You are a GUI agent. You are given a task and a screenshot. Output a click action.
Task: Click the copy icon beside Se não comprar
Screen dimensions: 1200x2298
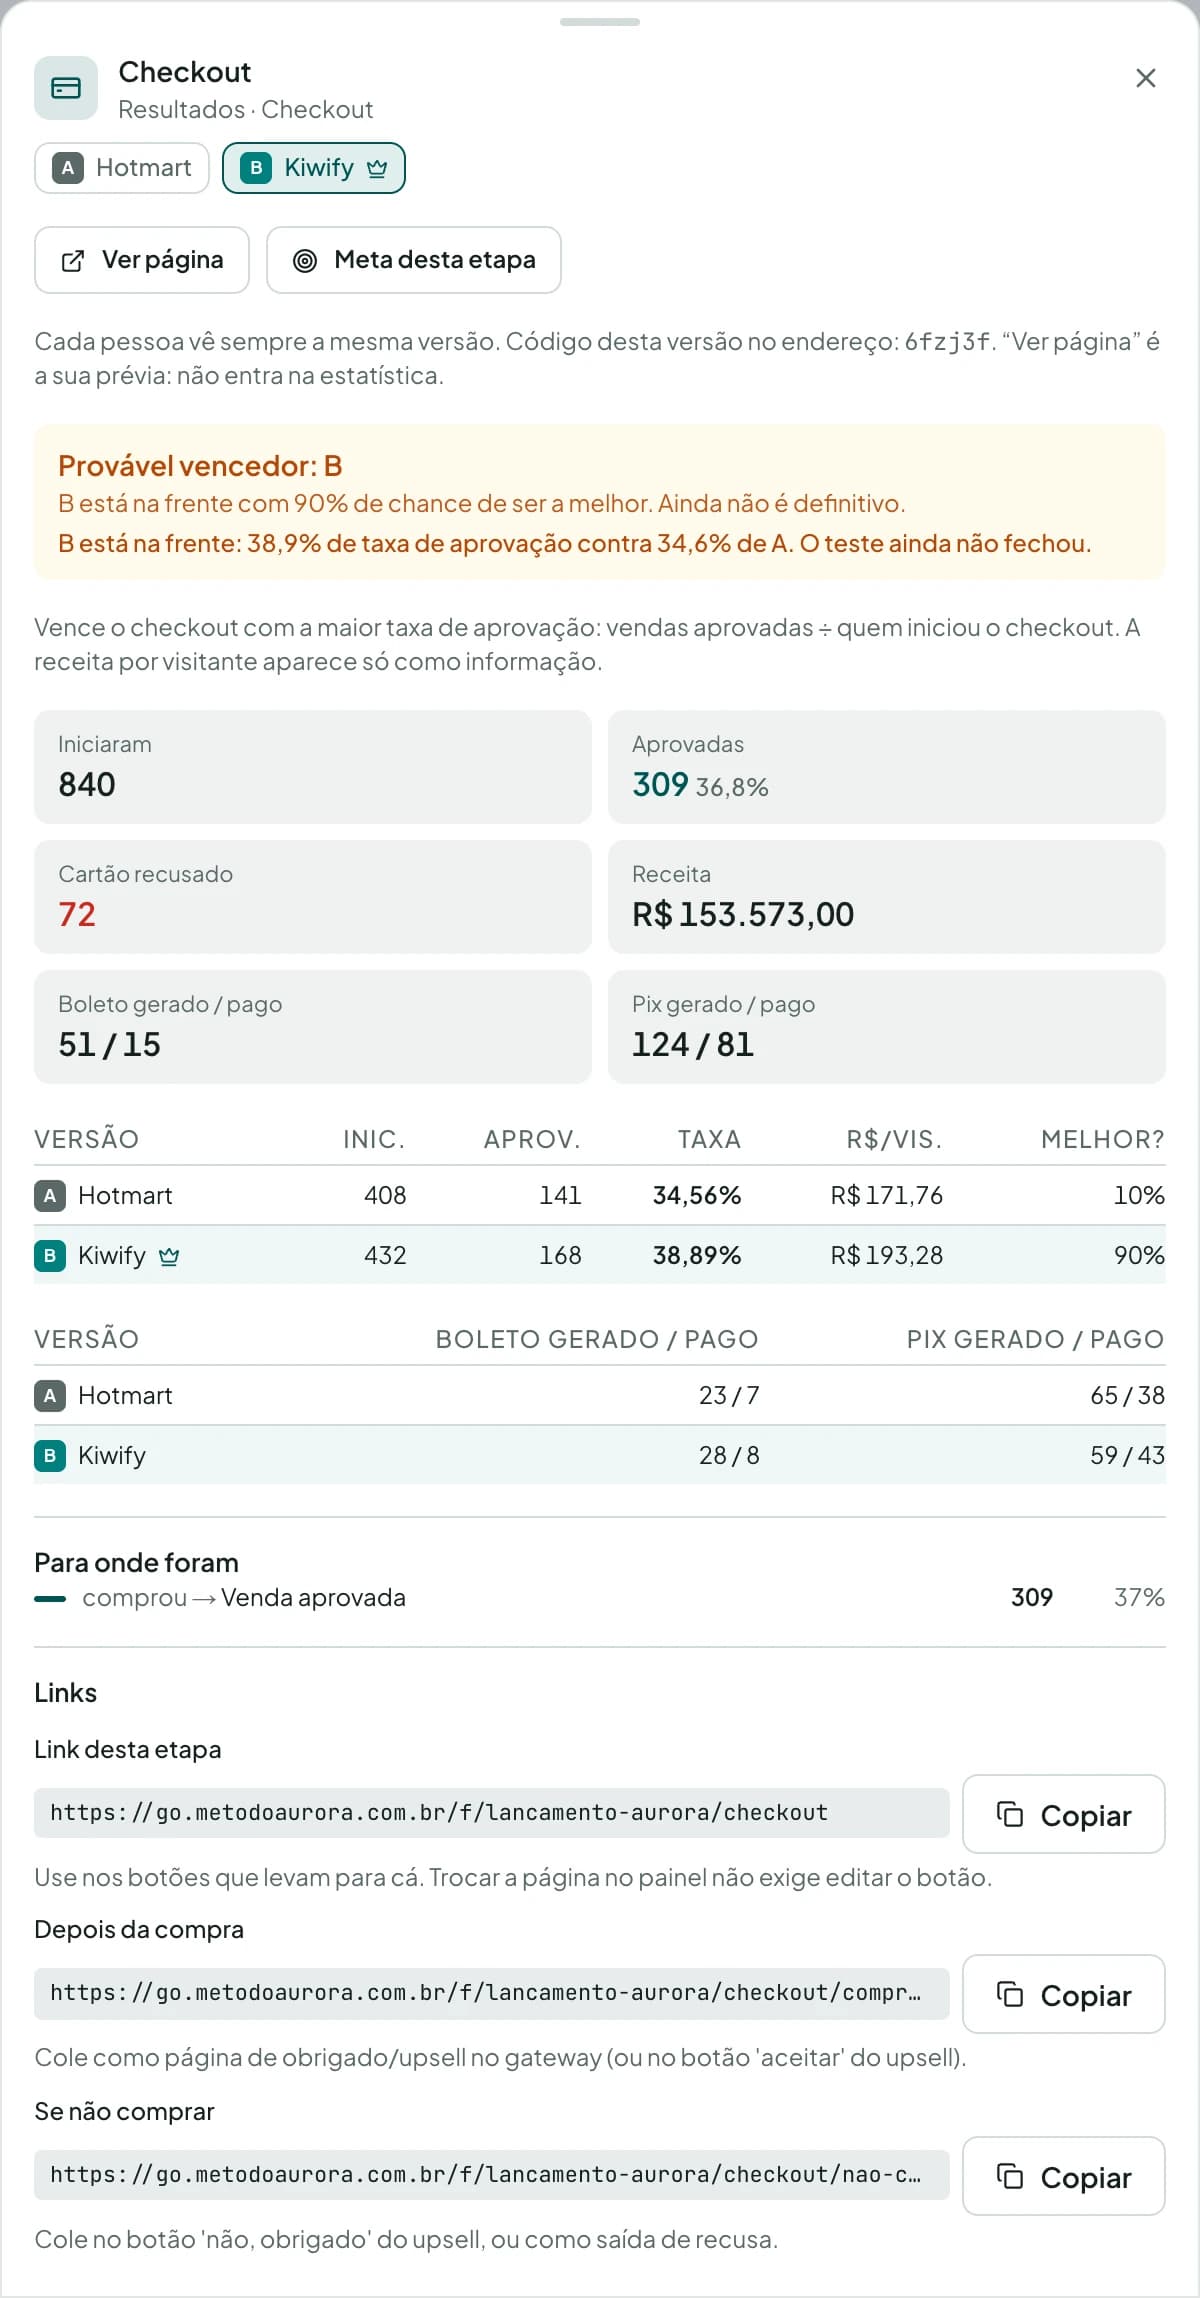point(1010,2176)
